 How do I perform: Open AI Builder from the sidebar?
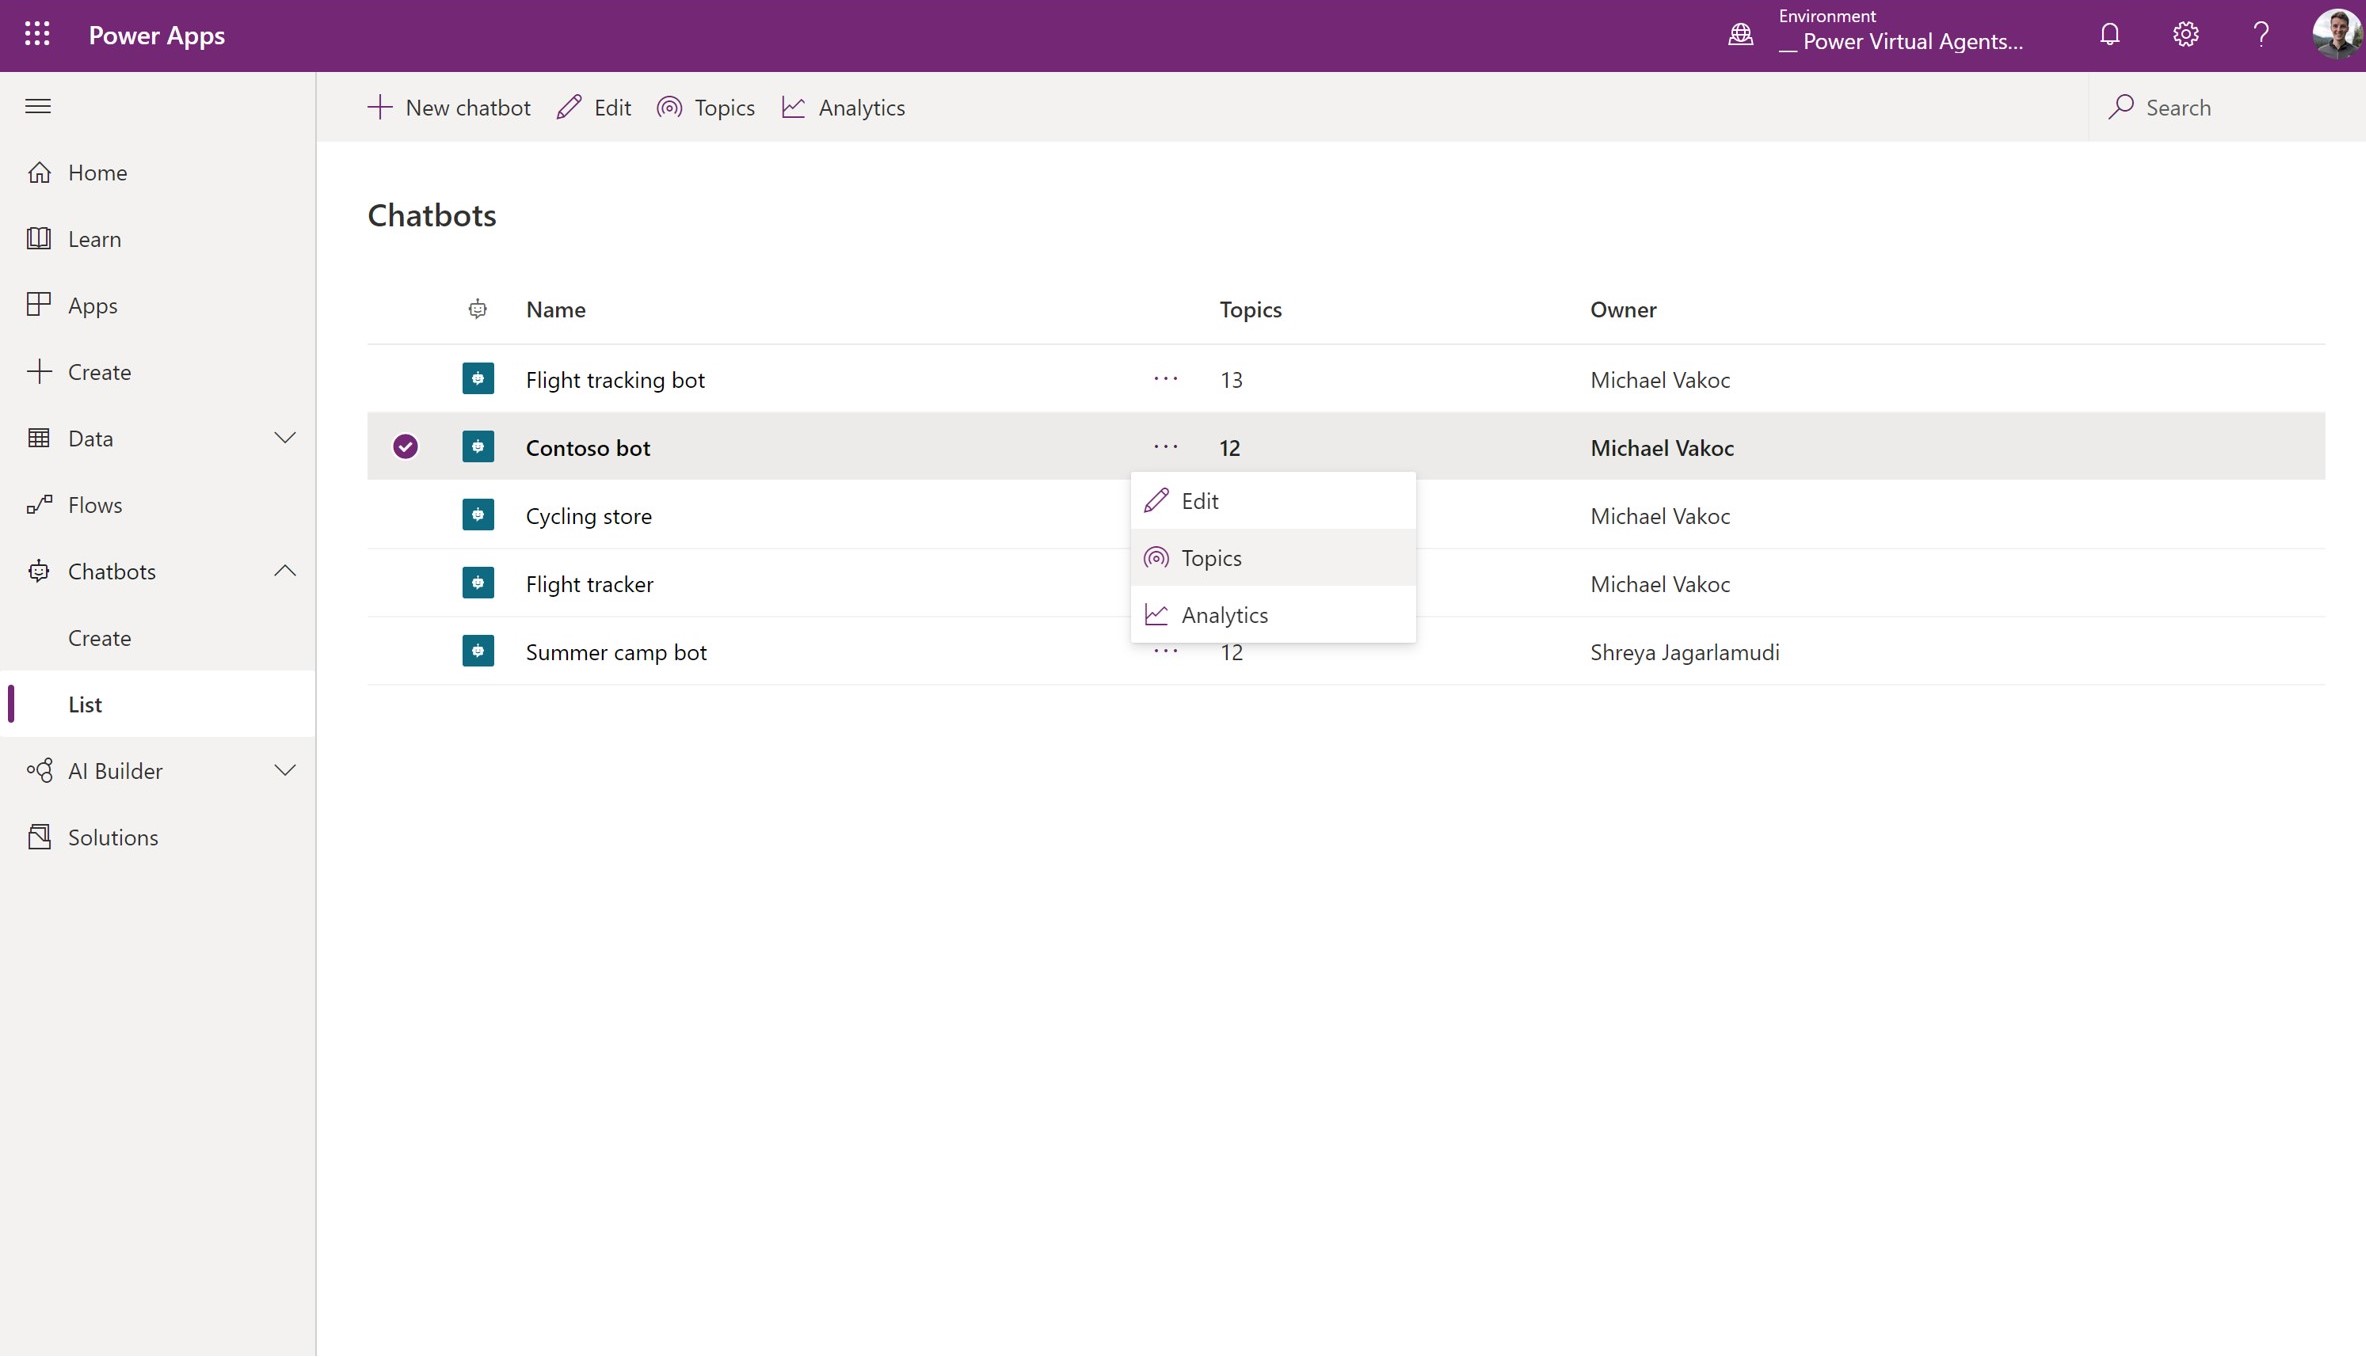[x=114, y=770]
